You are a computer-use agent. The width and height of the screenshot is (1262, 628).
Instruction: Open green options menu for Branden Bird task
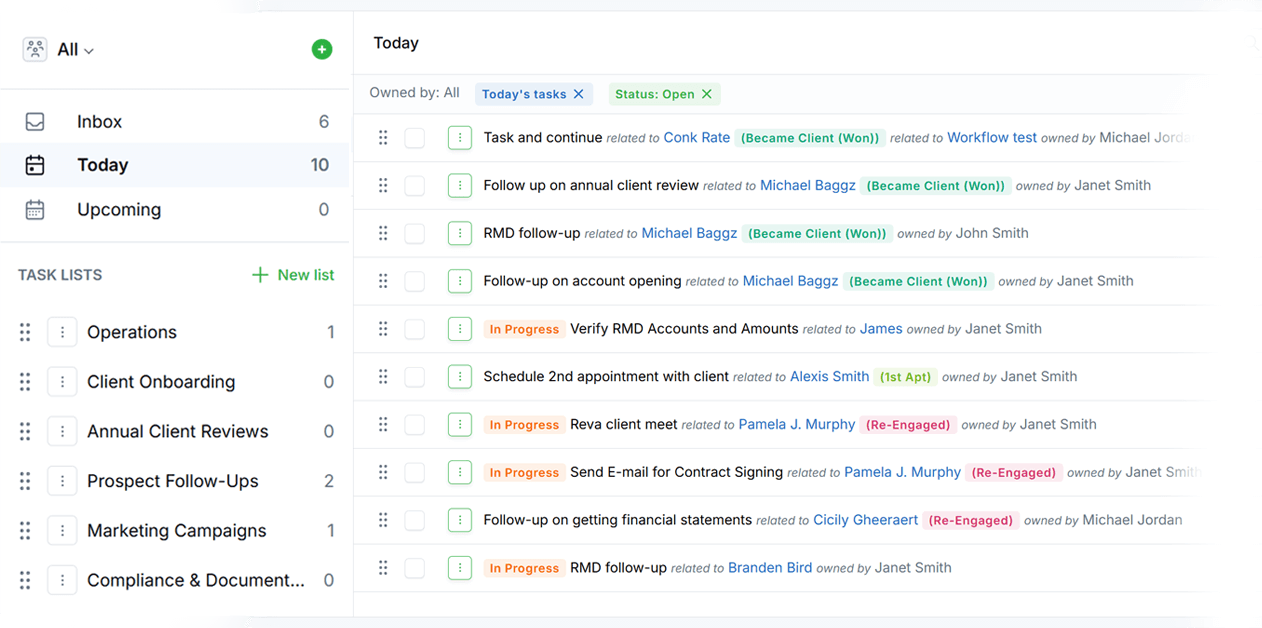[460, 568]
